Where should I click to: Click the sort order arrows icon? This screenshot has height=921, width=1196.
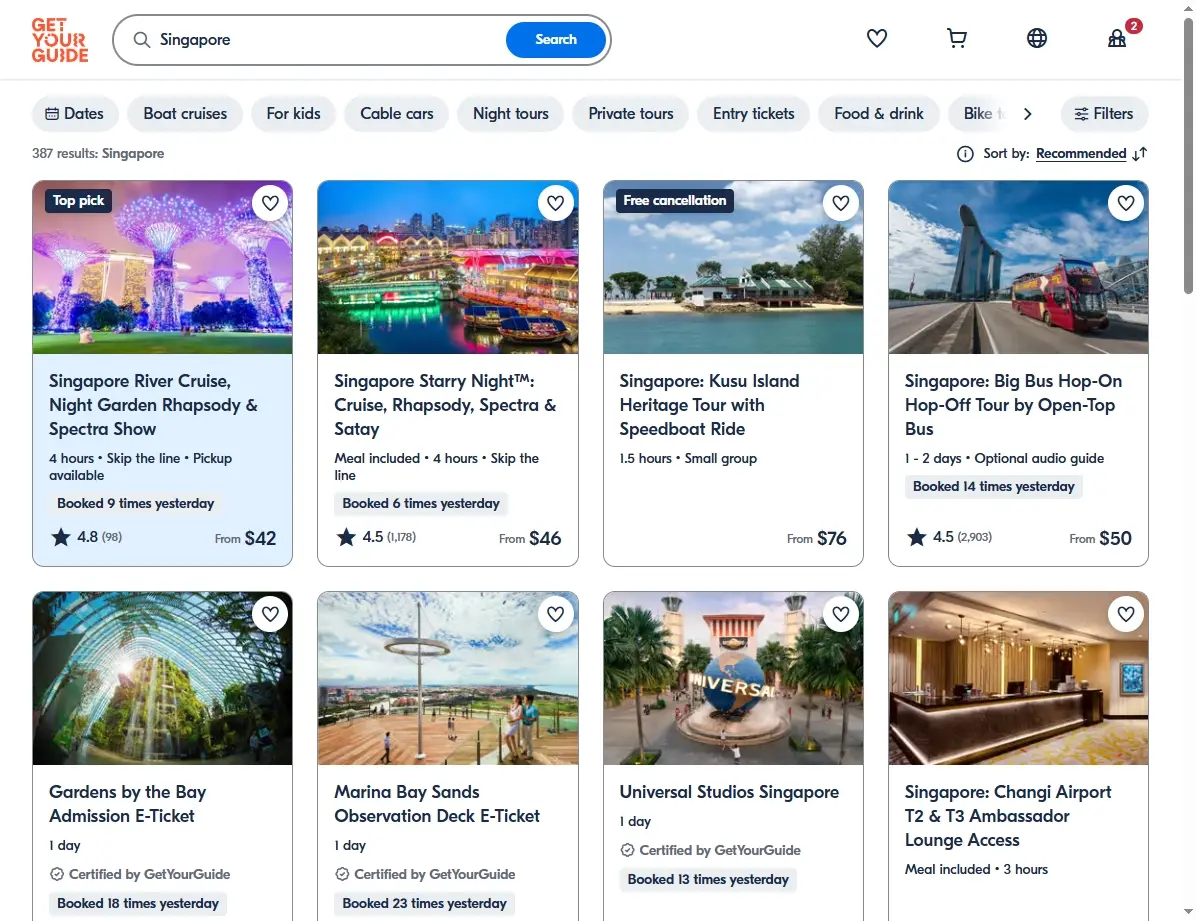pos(1140,154)
